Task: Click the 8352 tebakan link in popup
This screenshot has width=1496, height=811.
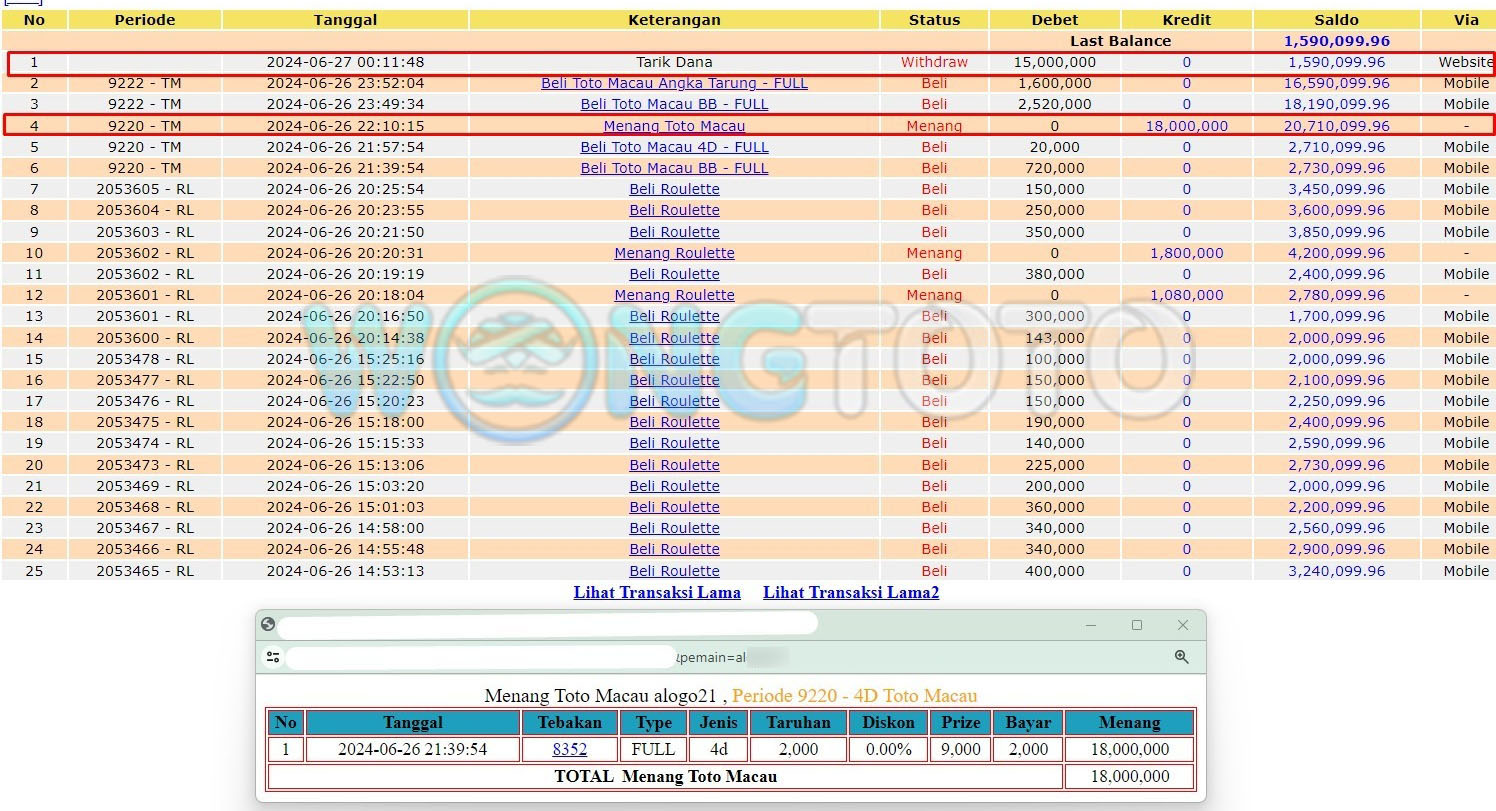Action: click(569, 749)
